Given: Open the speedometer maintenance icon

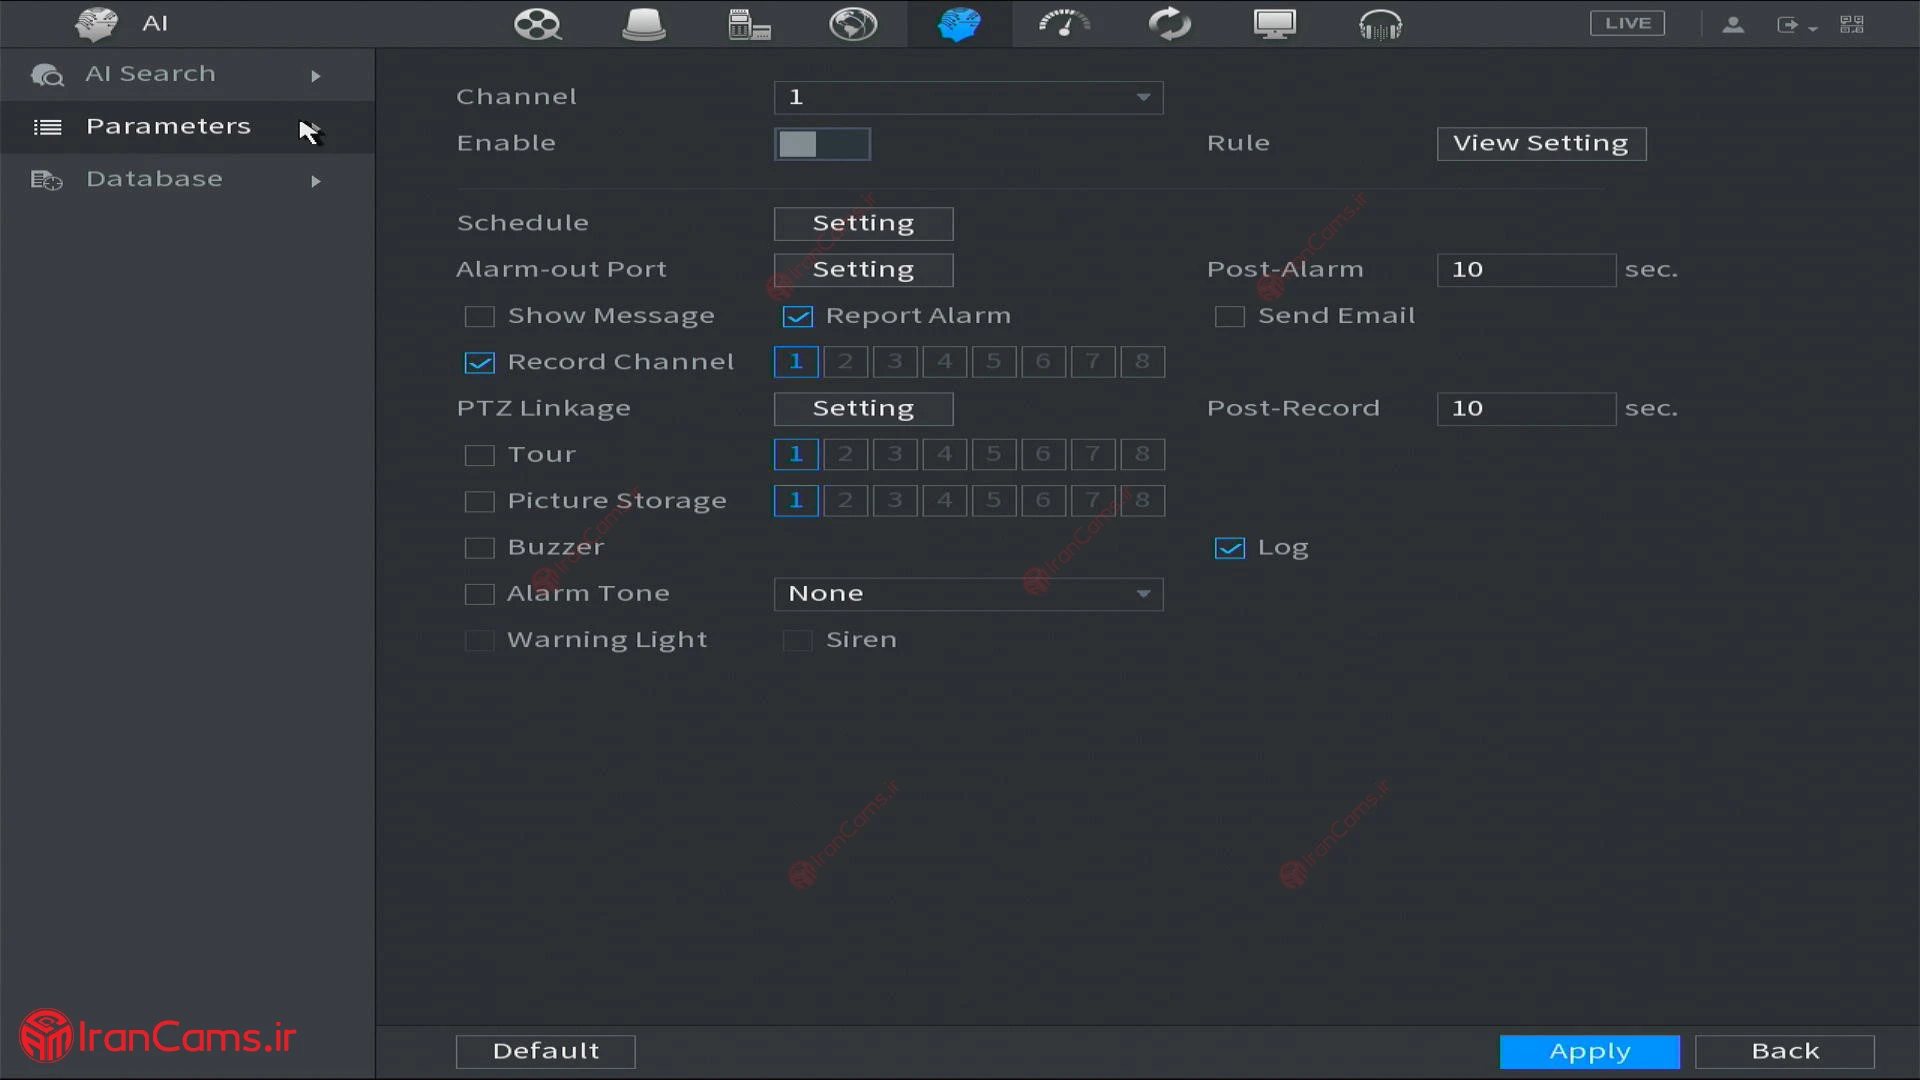Looking at the screenshot, I should pyautogui.click(x=1064, y=24).
